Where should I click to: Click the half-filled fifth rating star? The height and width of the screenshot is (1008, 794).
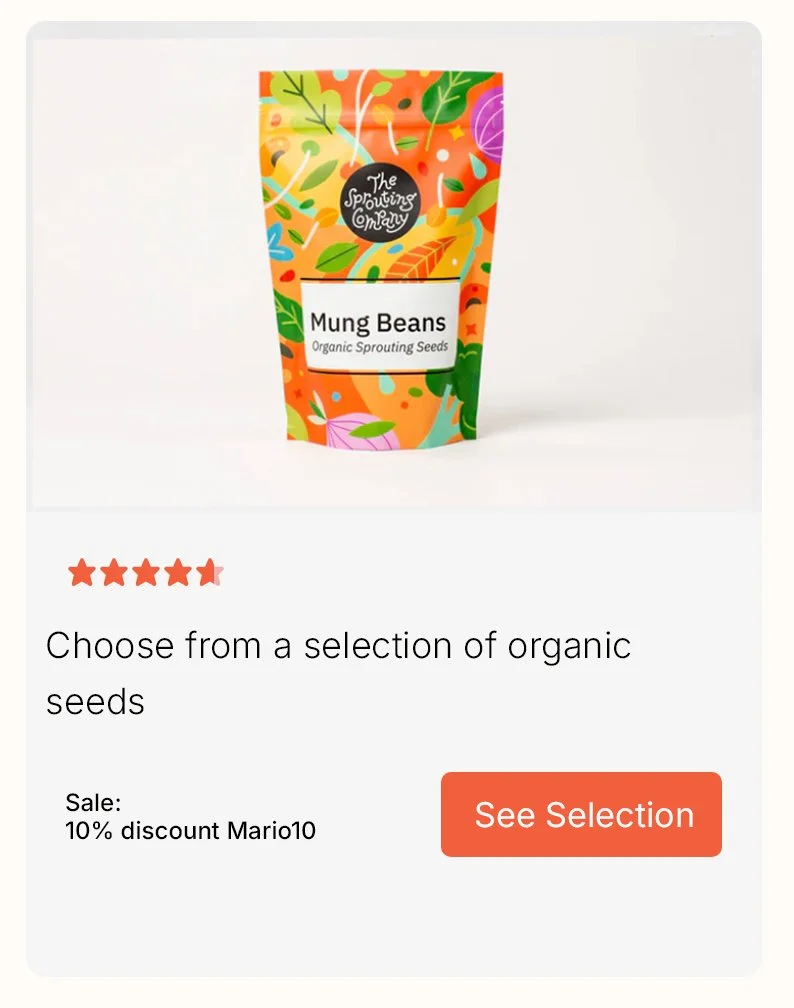click(209, 572)
